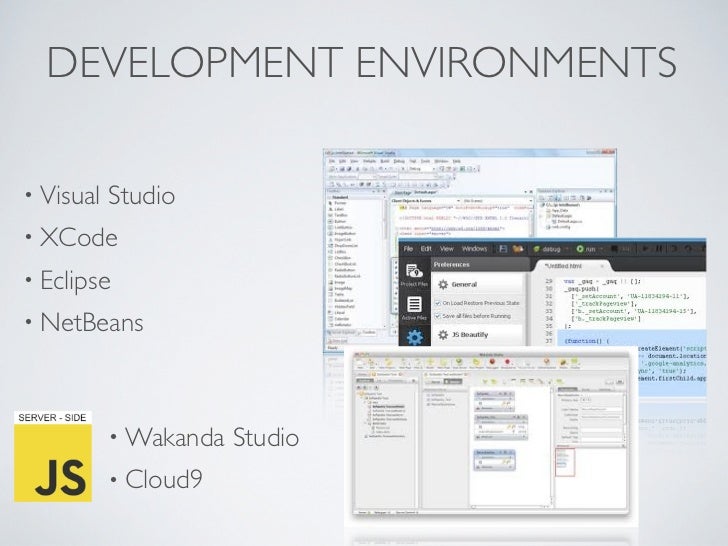
Task: Open the Active Files sidebar panel
Action: click(x=414, y=308)
